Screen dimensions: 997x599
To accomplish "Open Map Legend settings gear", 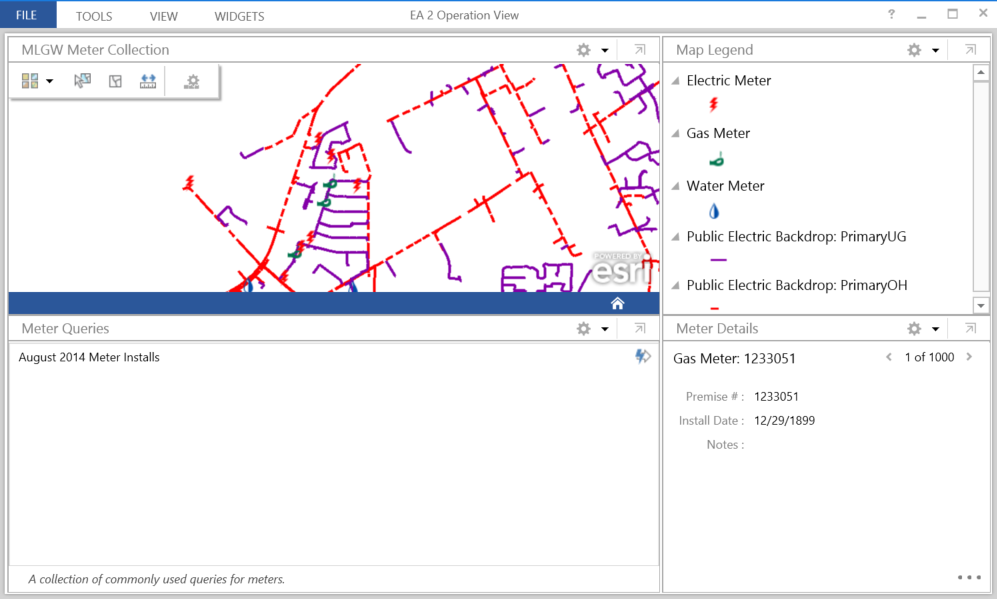I will pyautogui.click(x=914, y=50).
